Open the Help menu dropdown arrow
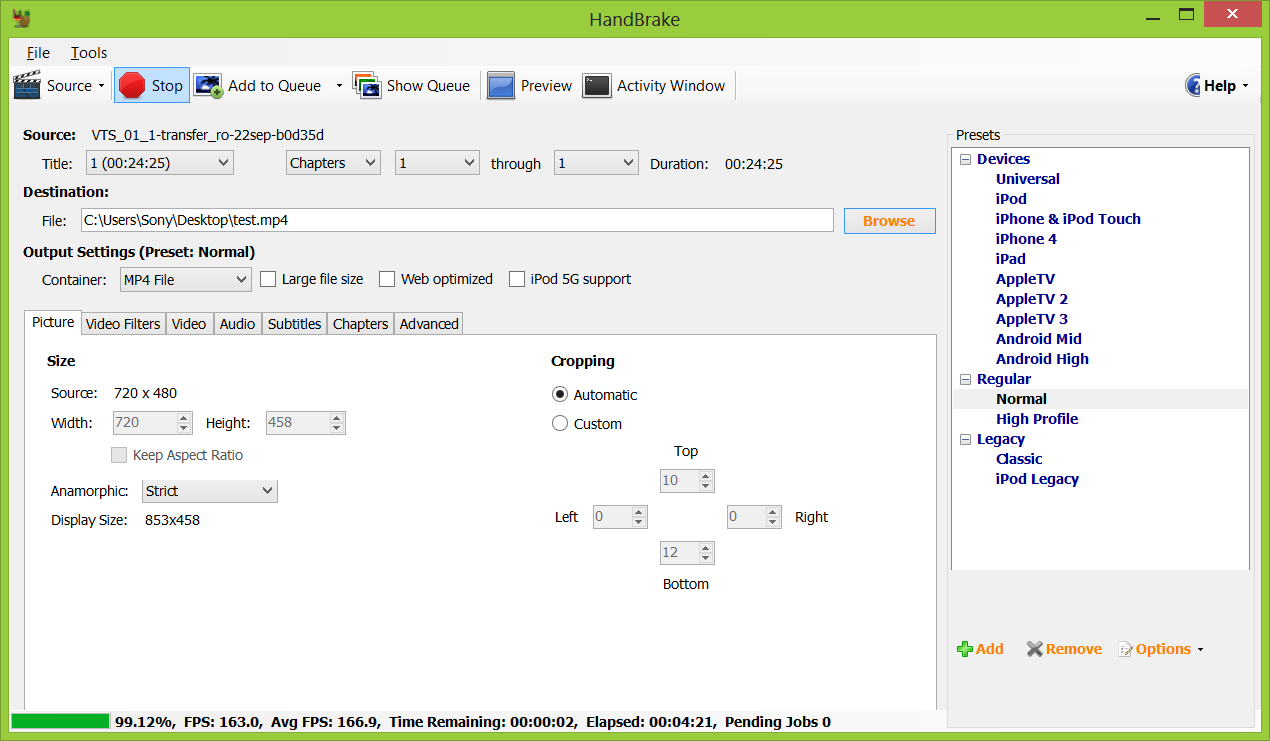Image resolution: width=1270 pixels, height=741 pixels. tap(1245, 86)
